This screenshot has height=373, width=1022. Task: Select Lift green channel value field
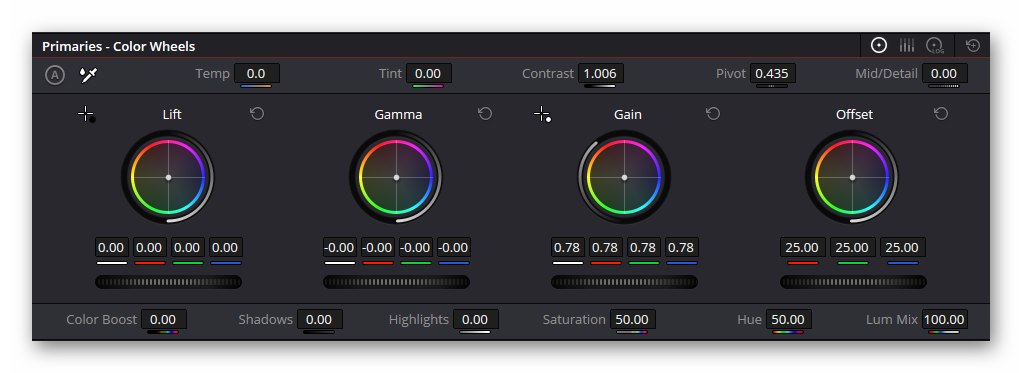[187, 248]
